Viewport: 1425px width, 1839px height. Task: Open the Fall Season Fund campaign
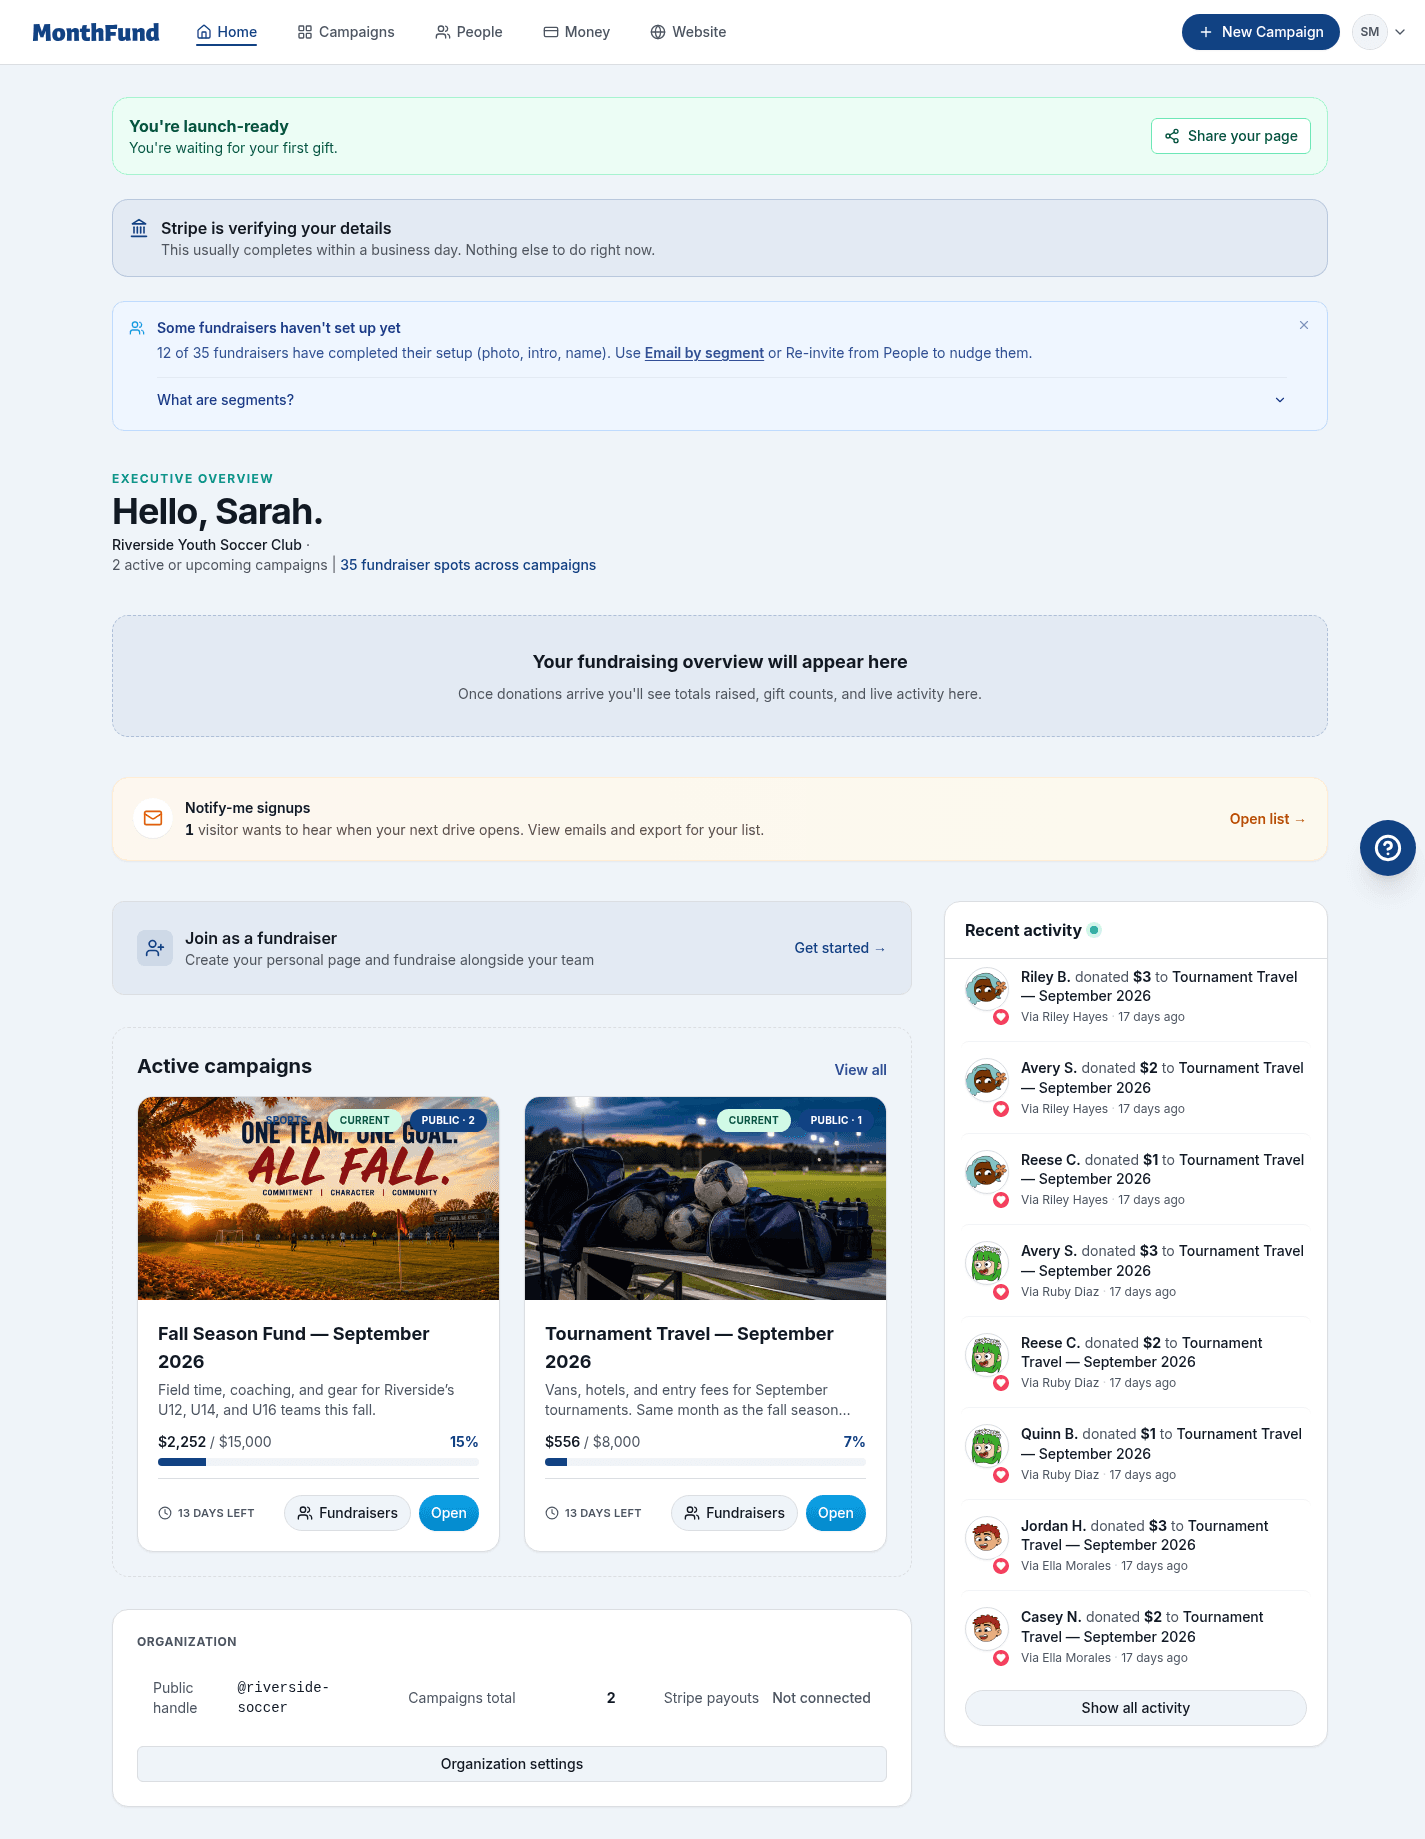[449, 1513]
